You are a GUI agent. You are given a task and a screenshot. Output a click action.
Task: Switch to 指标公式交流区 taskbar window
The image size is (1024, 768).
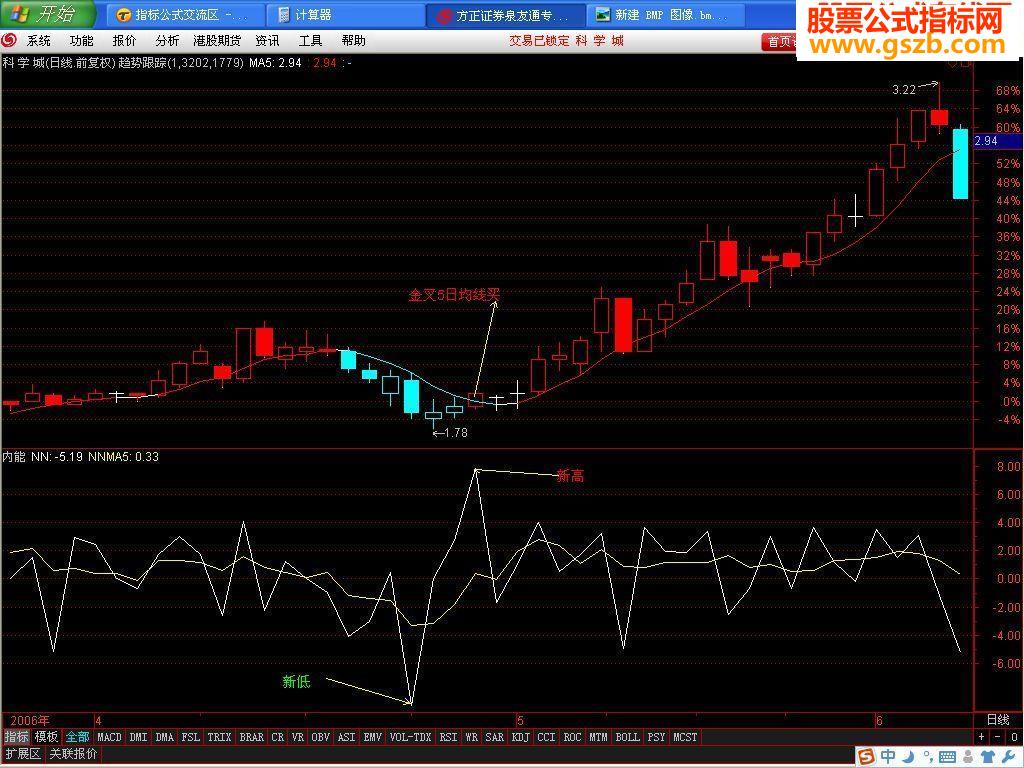coord(185,15)
